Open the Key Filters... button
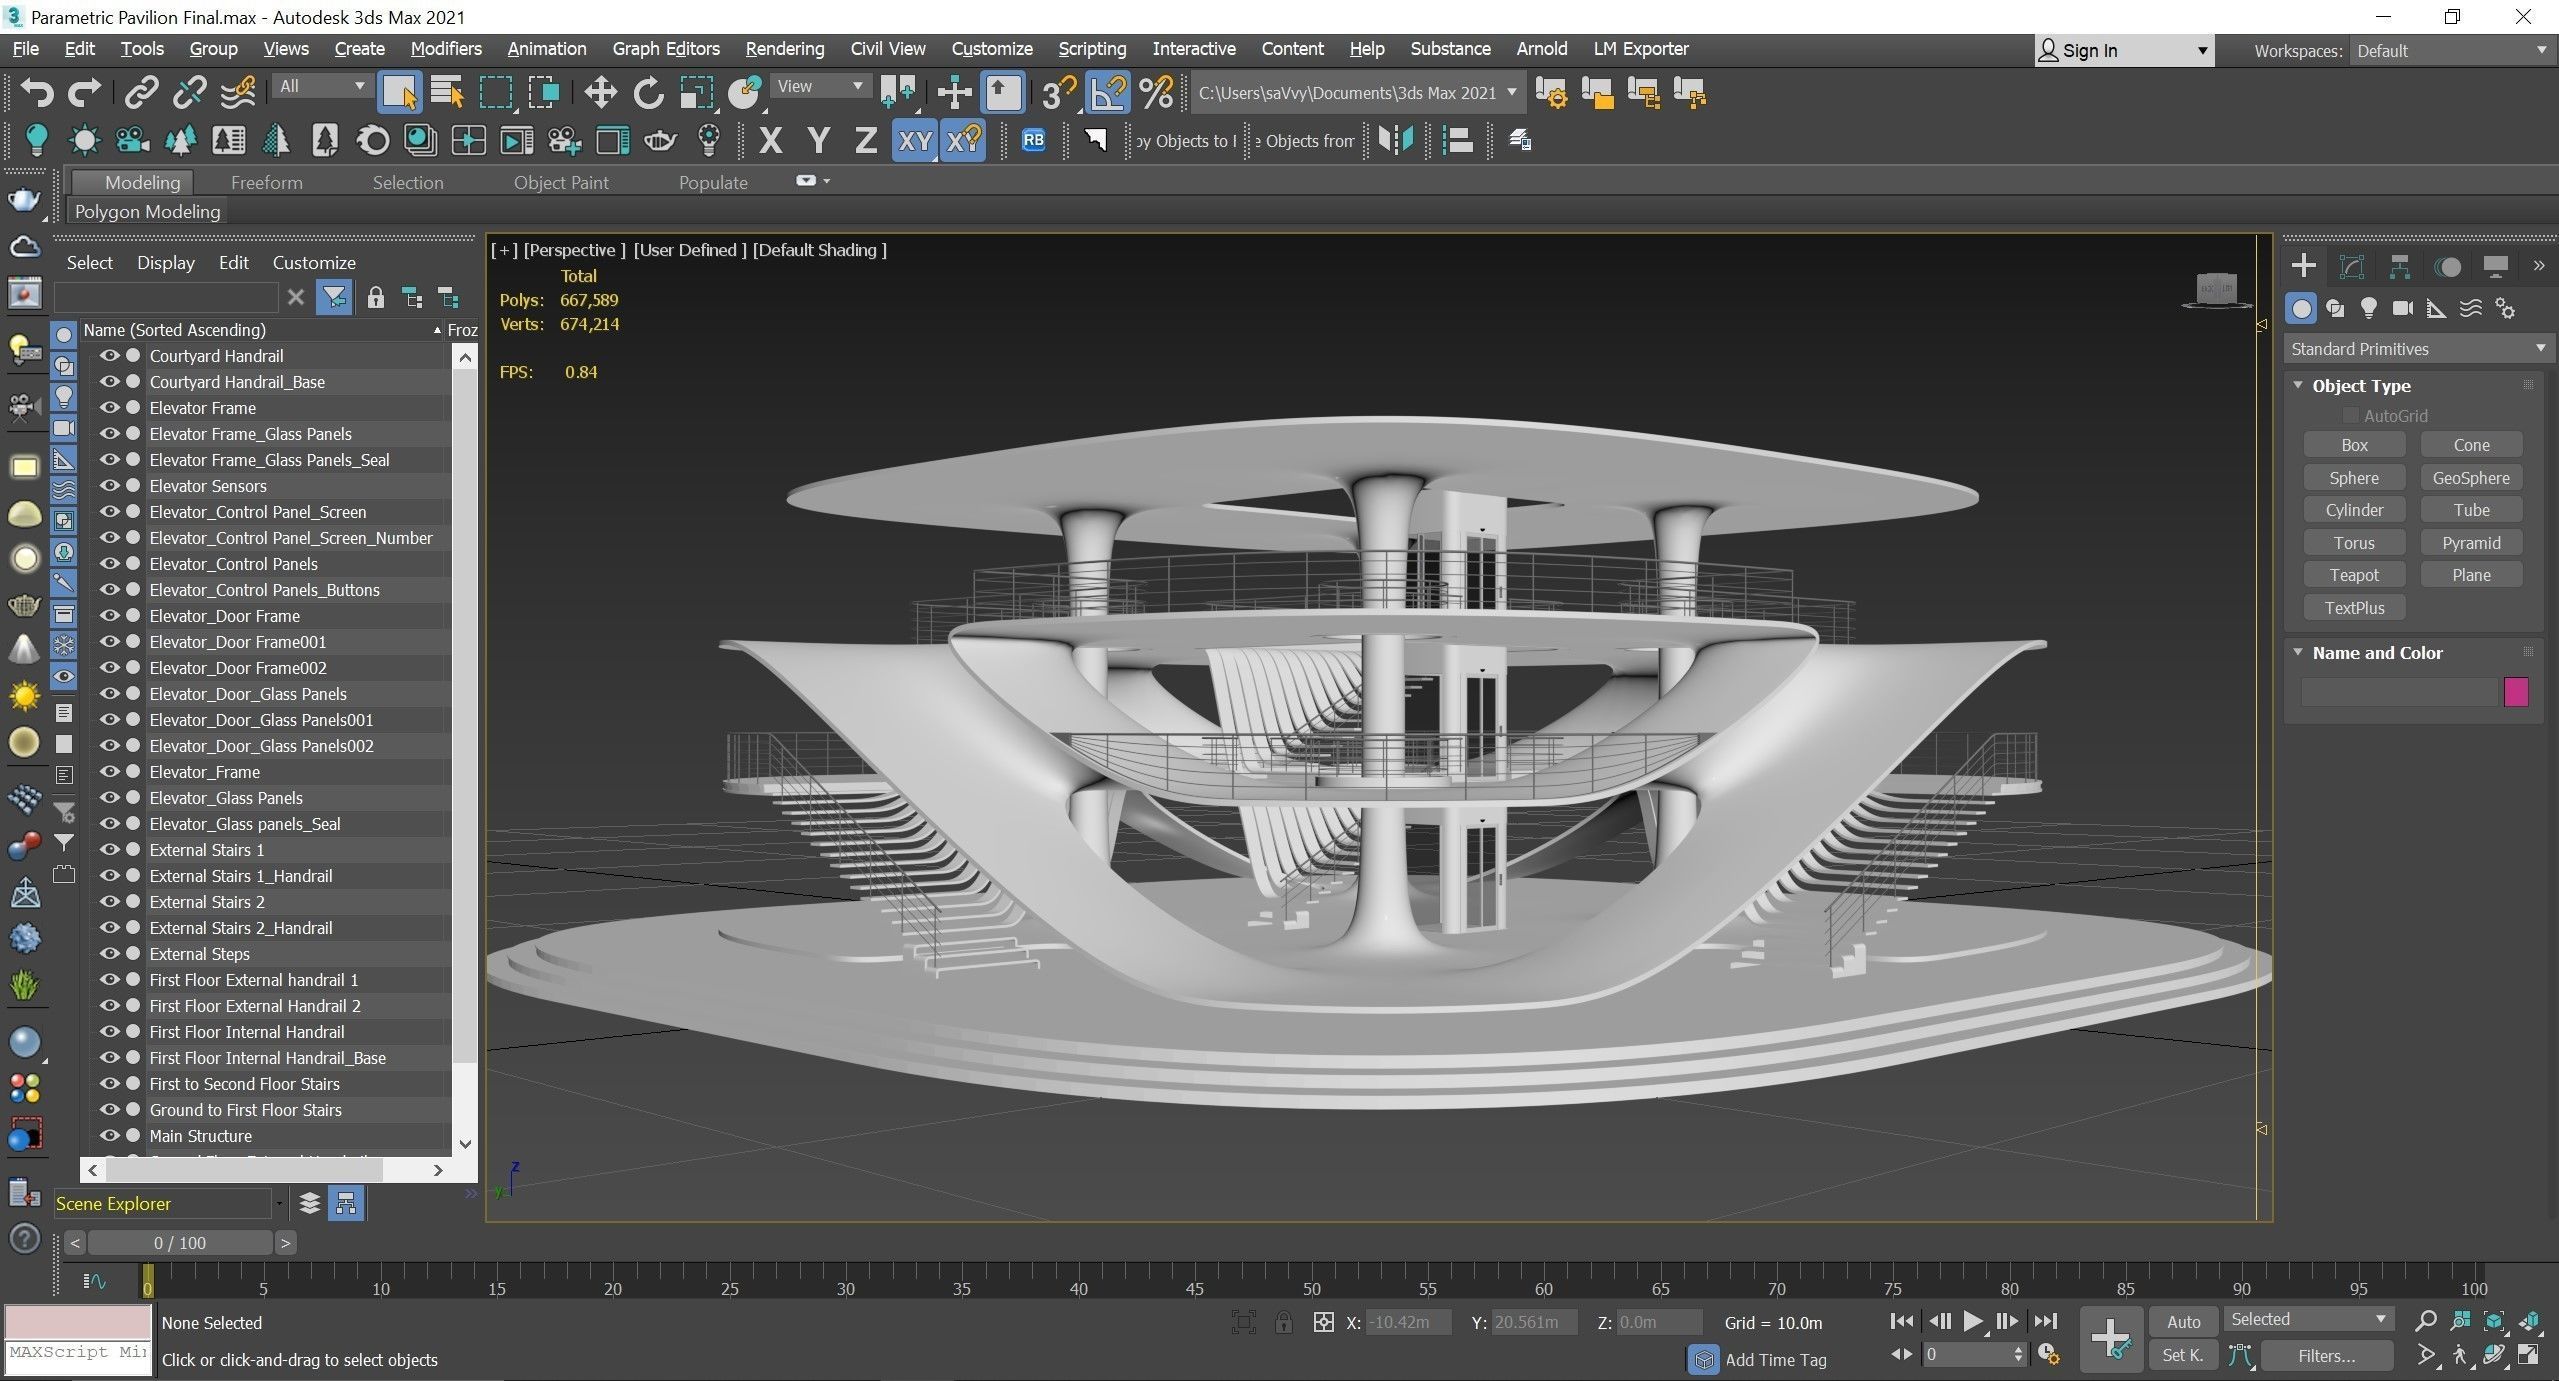2559x1381 pixels. click(2326, 1356)
